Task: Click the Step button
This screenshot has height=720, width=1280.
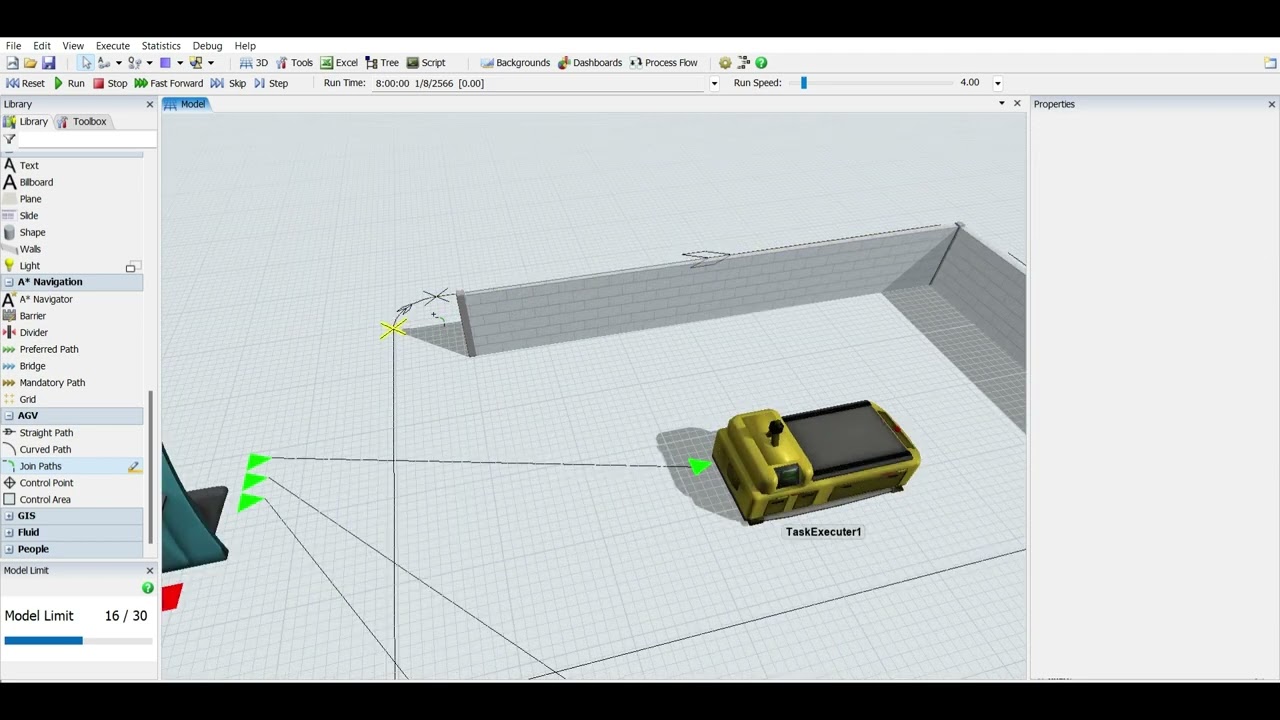Action: [x=271, y=83]
